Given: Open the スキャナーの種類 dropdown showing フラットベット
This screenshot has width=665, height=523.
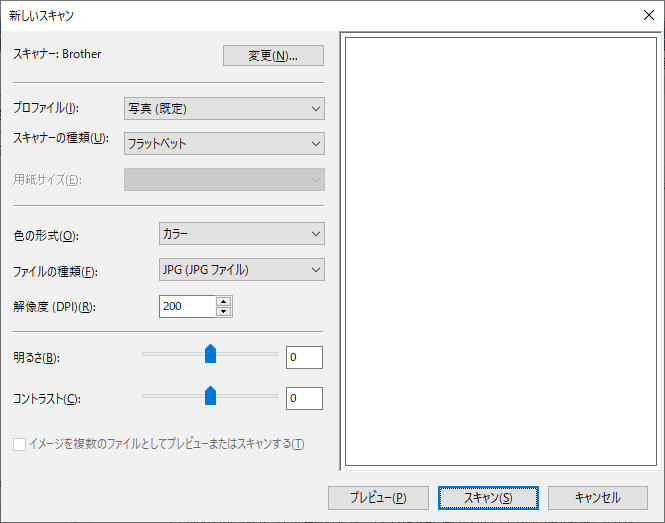Looking at the screenshot, I should (224, 143).
